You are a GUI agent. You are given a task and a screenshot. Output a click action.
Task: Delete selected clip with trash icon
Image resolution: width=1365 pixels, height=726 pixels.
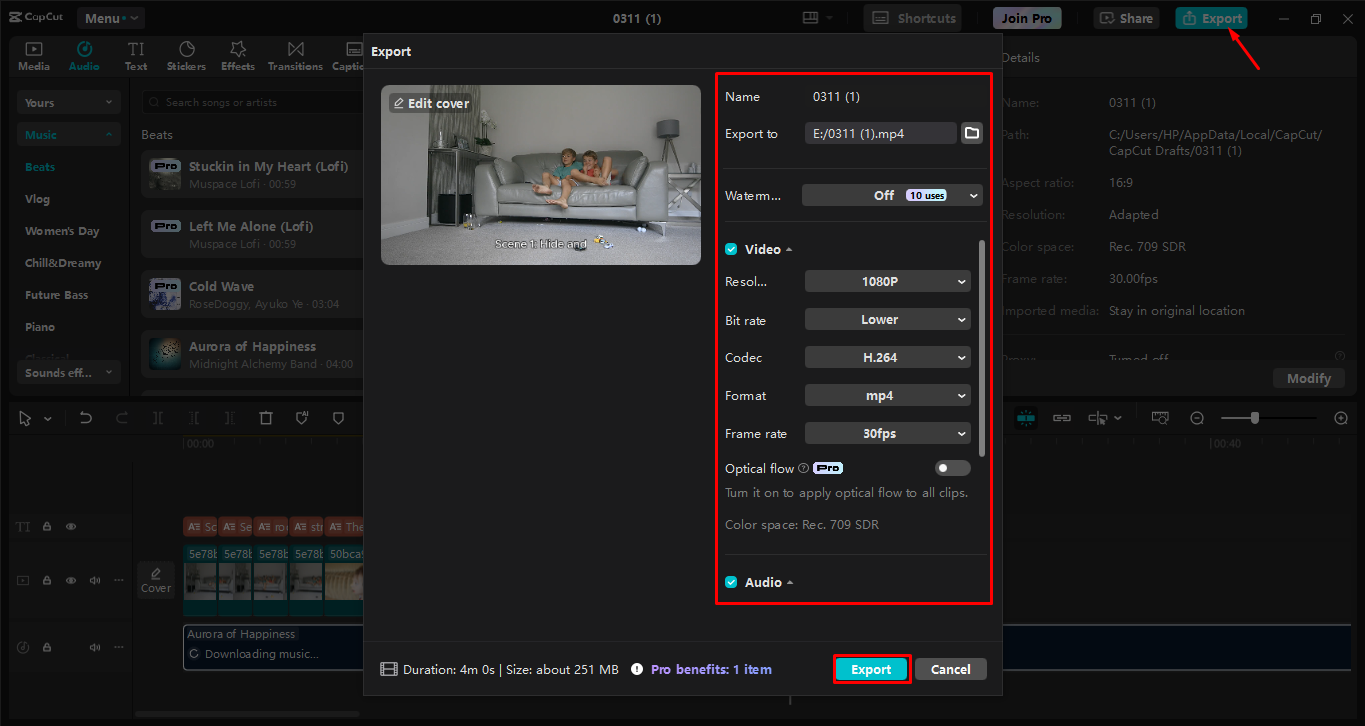coord(266,418)
